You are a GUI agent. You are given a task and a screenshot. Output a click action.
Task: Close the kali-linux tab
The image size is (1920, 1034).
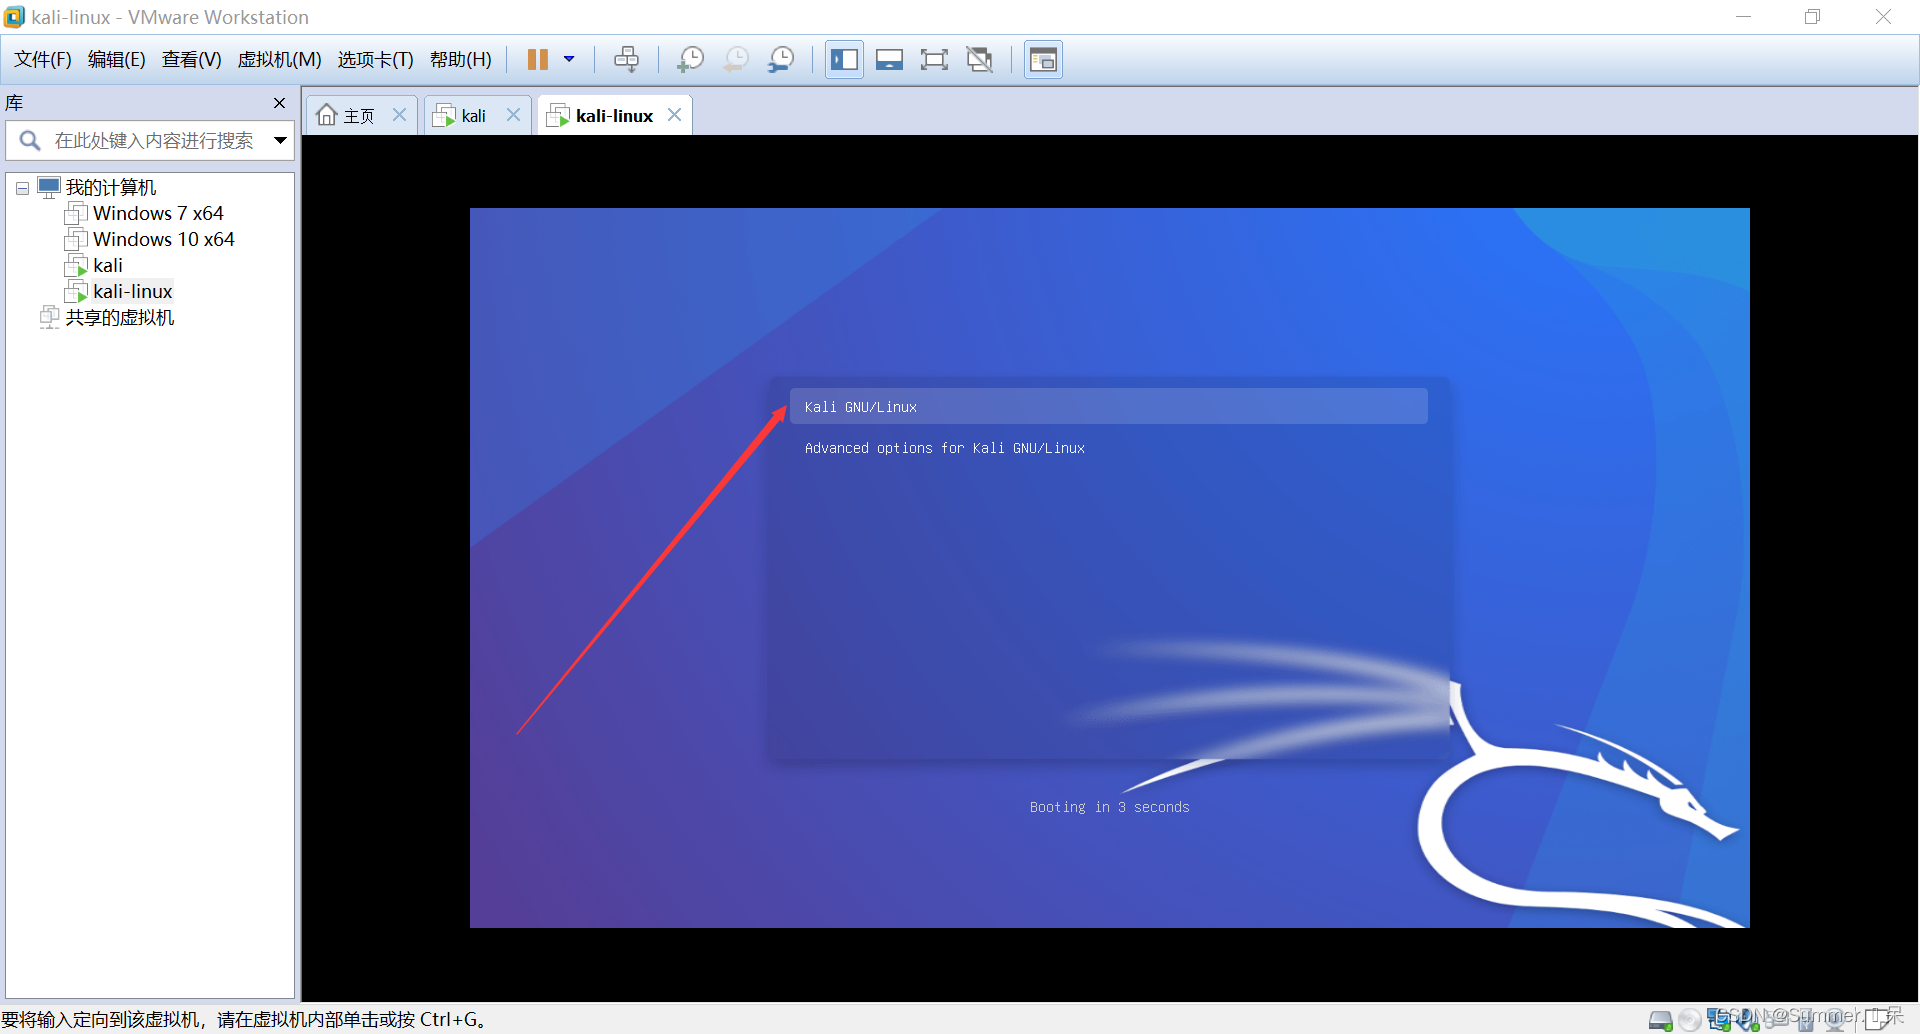(x=675, y=115)
